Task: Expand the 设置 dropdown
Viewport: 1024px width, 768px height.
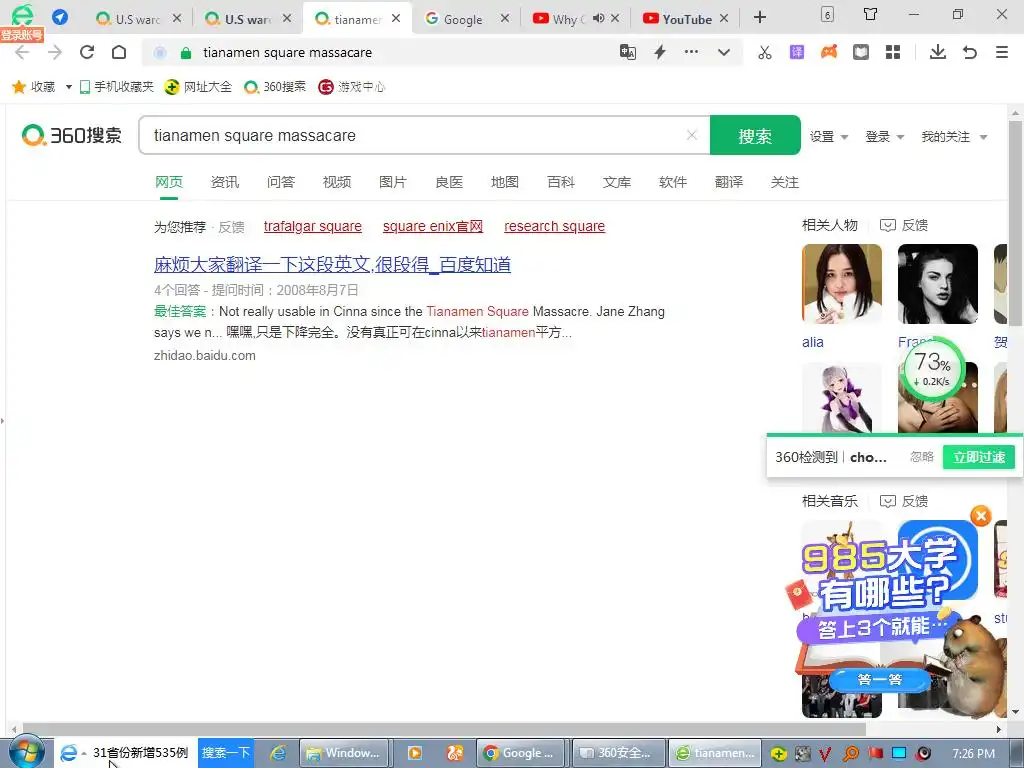Action: click(829, 136)
